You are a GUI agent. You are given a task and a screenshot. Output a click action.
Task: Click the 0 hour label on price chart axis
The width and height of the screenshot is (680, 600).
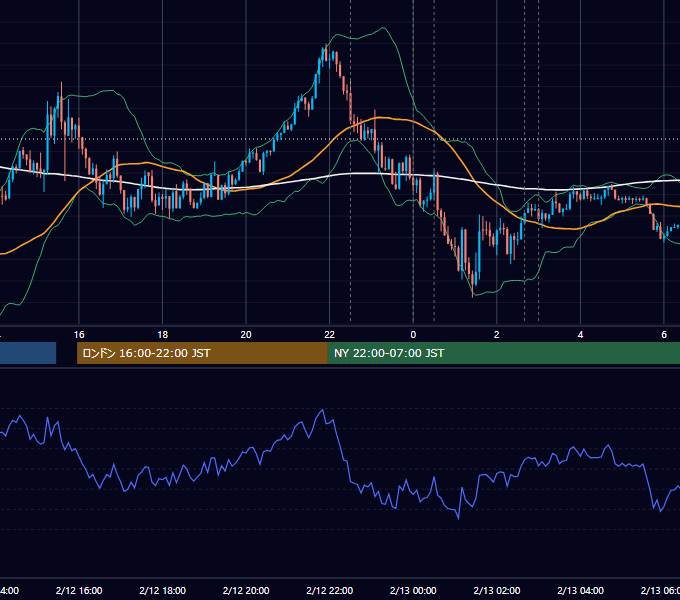pyautogui.click(x=413, y=335)
